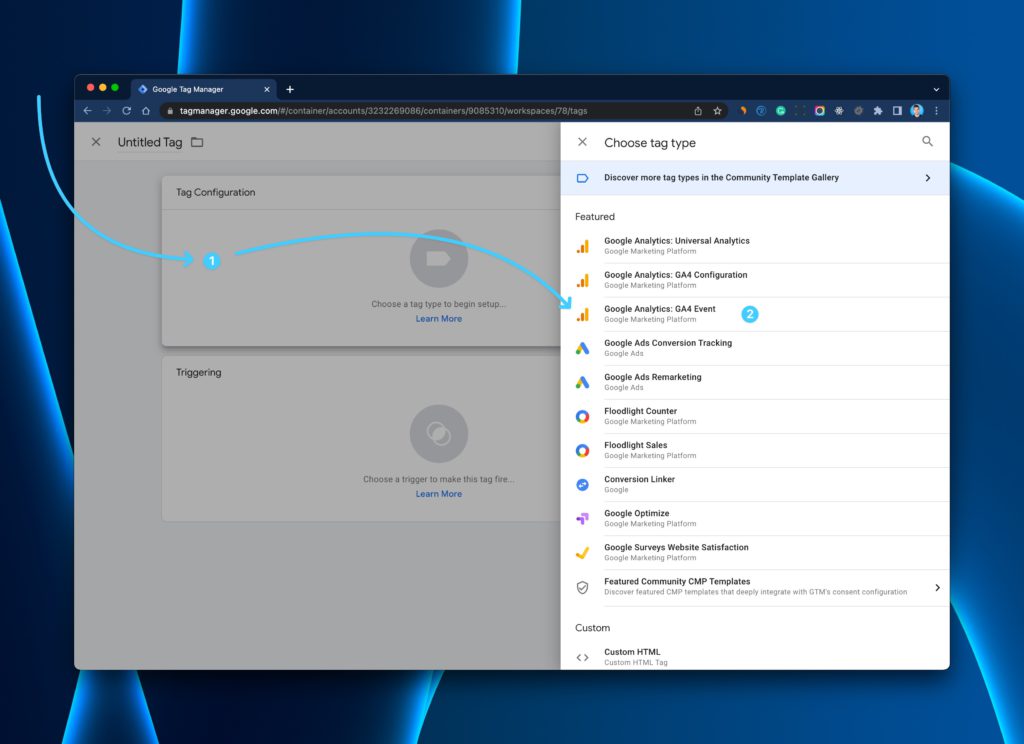Expand Featured Community CMP Templates arrow
The image size is (1024, 744).
(937, 587)
